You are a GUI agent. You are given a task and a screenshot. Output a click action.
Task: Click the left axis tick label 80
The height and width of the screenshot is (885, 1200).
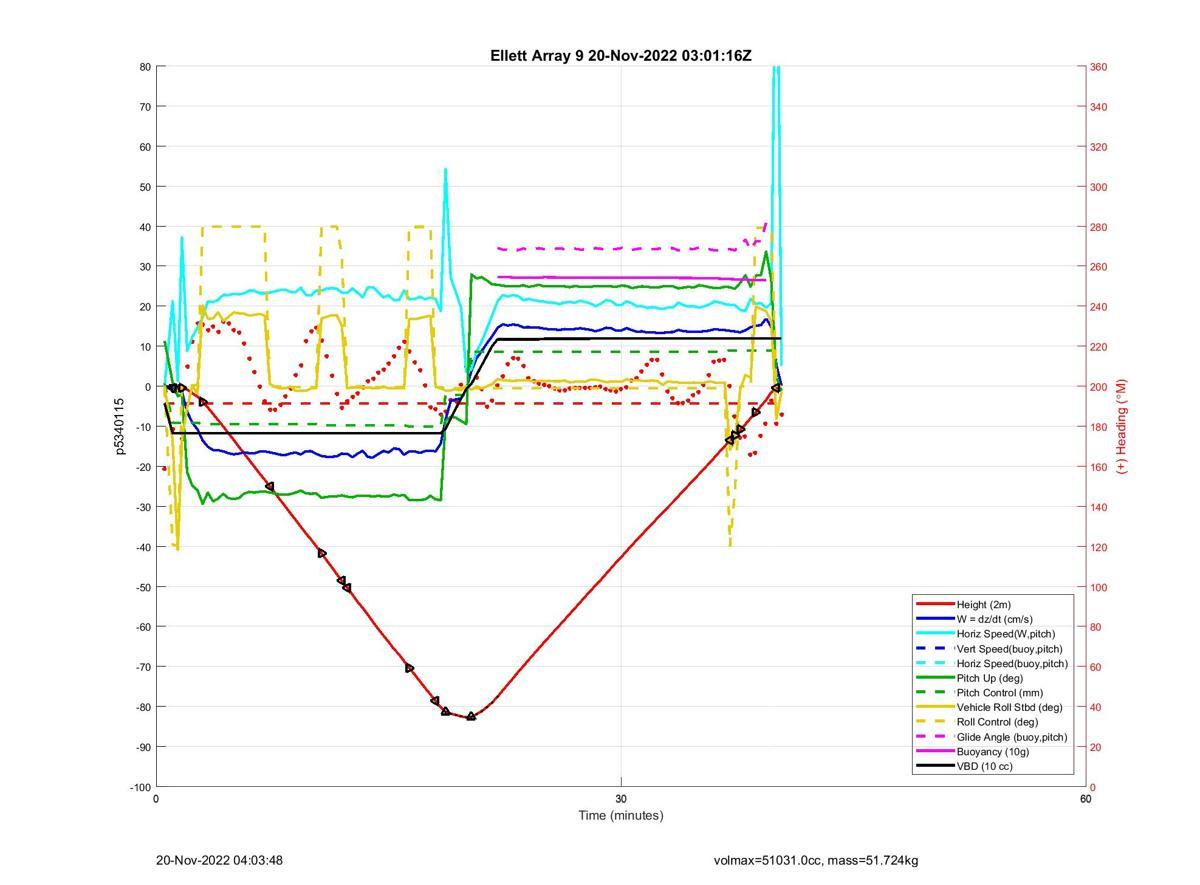tap(145, 67)
